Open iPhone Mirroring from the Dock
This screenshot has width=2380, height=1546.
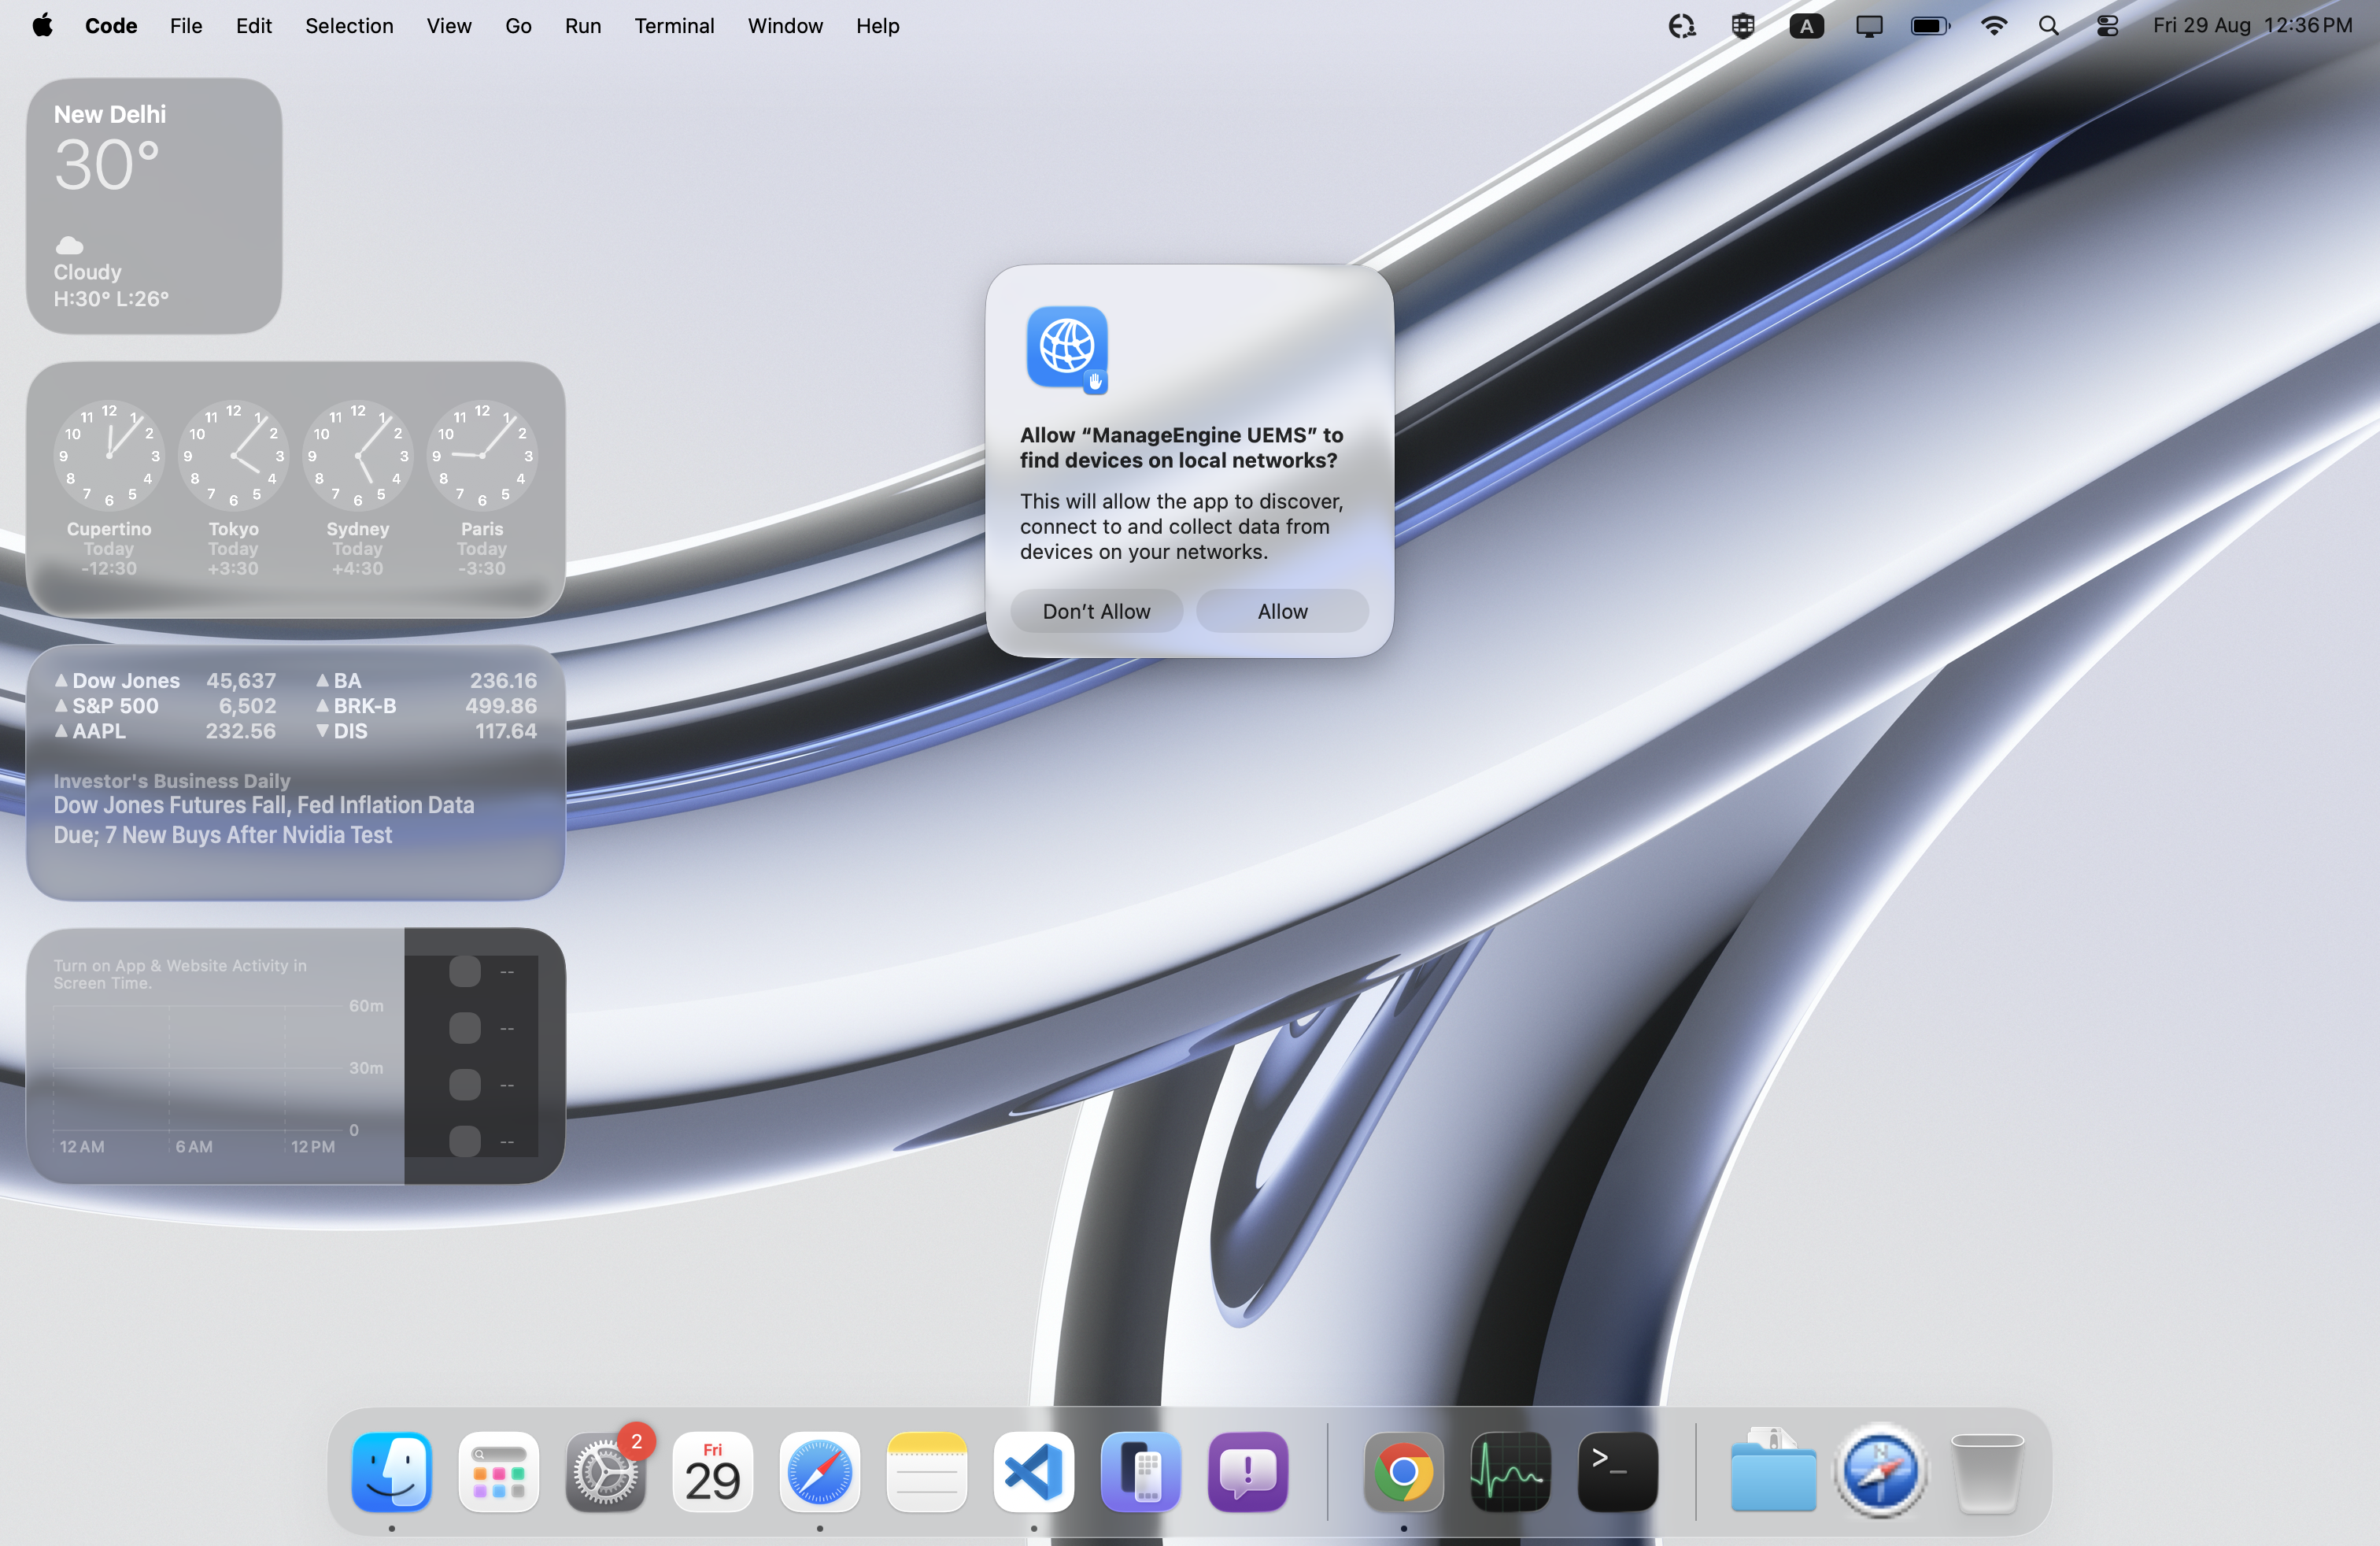click(x=1140, y=1472)
